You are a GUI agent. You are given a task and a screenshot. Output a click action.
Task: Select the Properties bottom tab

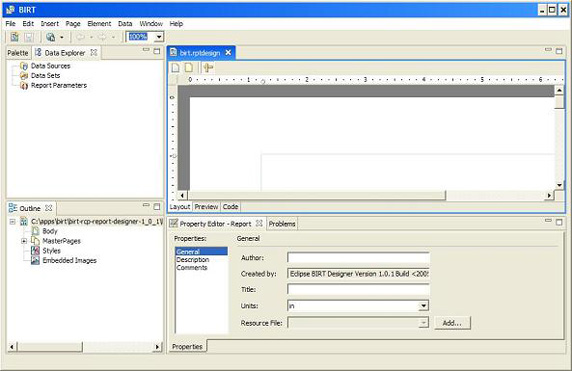(x=187, y=347)
